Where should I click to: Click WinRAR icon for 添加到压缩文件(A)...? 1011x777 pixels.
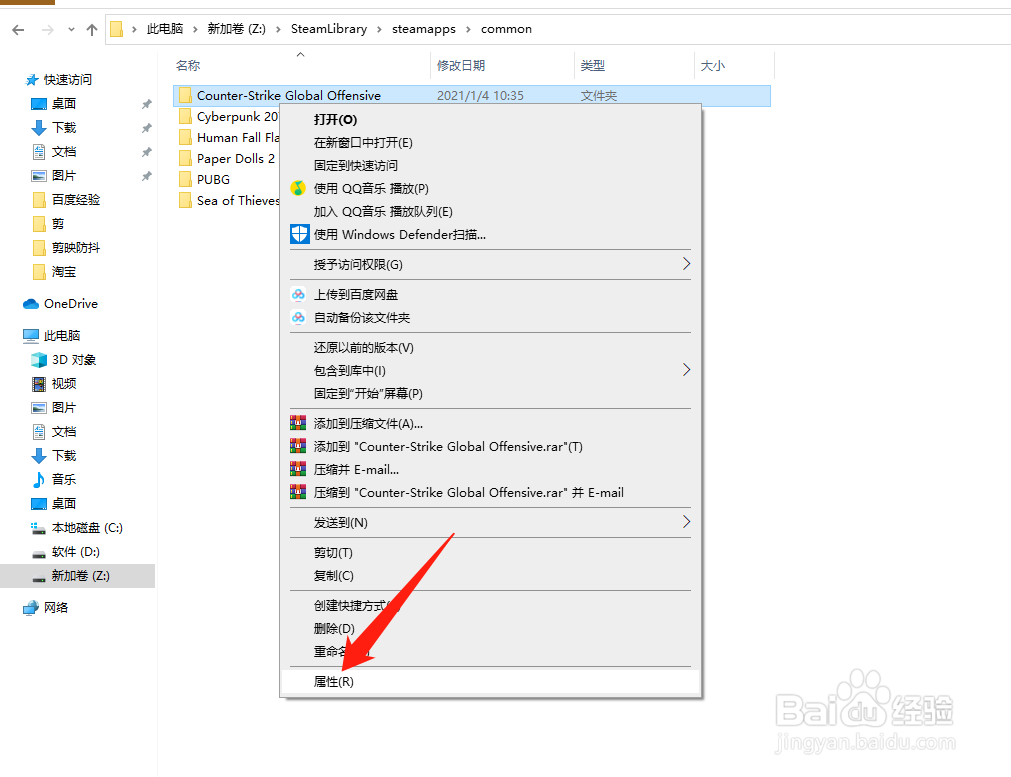[x=298, y=423]
